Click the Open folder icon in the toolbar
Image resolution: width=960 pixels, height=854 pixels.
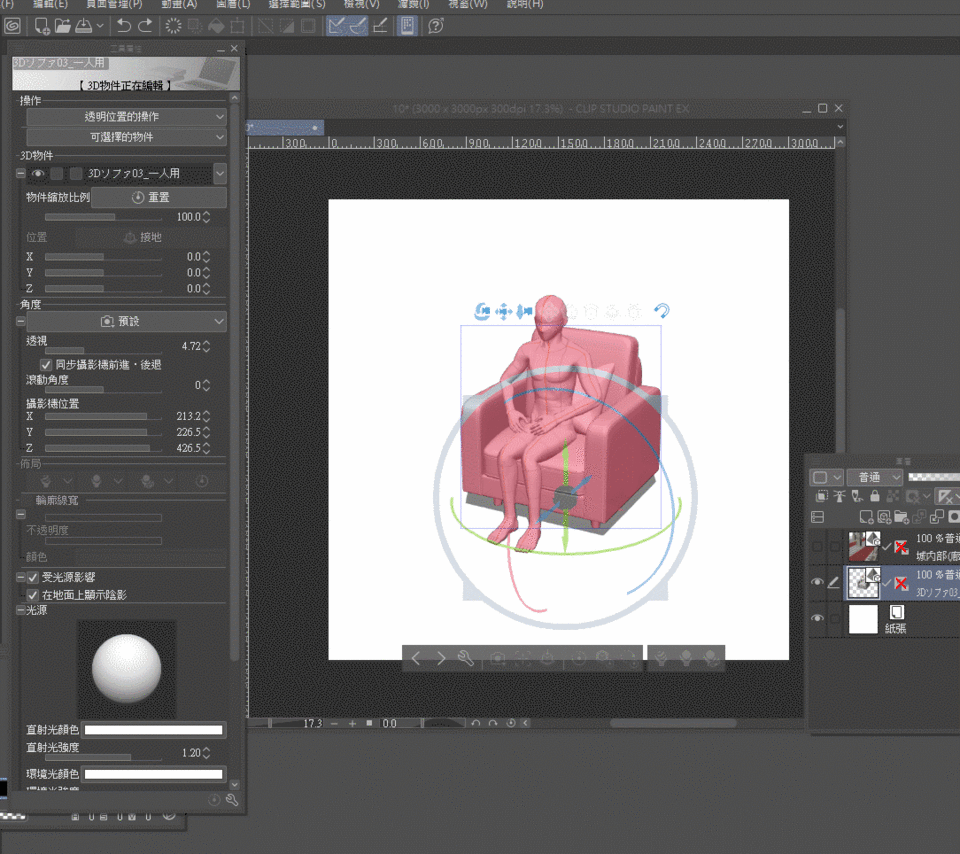click(x=63, y=26)
